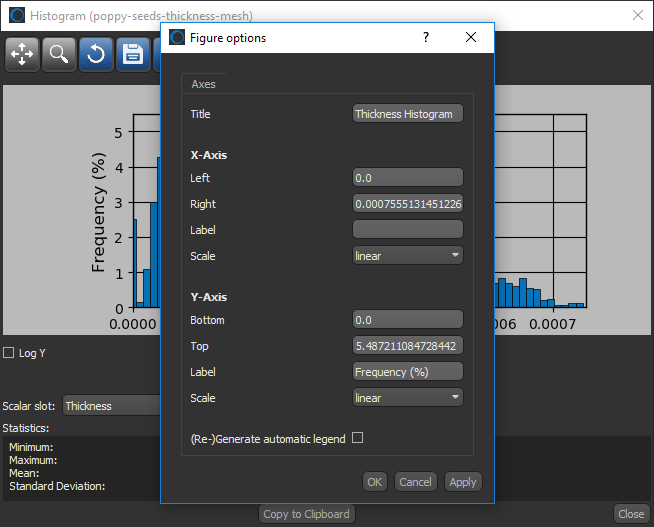Click the help question mark button

pos(426,38)
